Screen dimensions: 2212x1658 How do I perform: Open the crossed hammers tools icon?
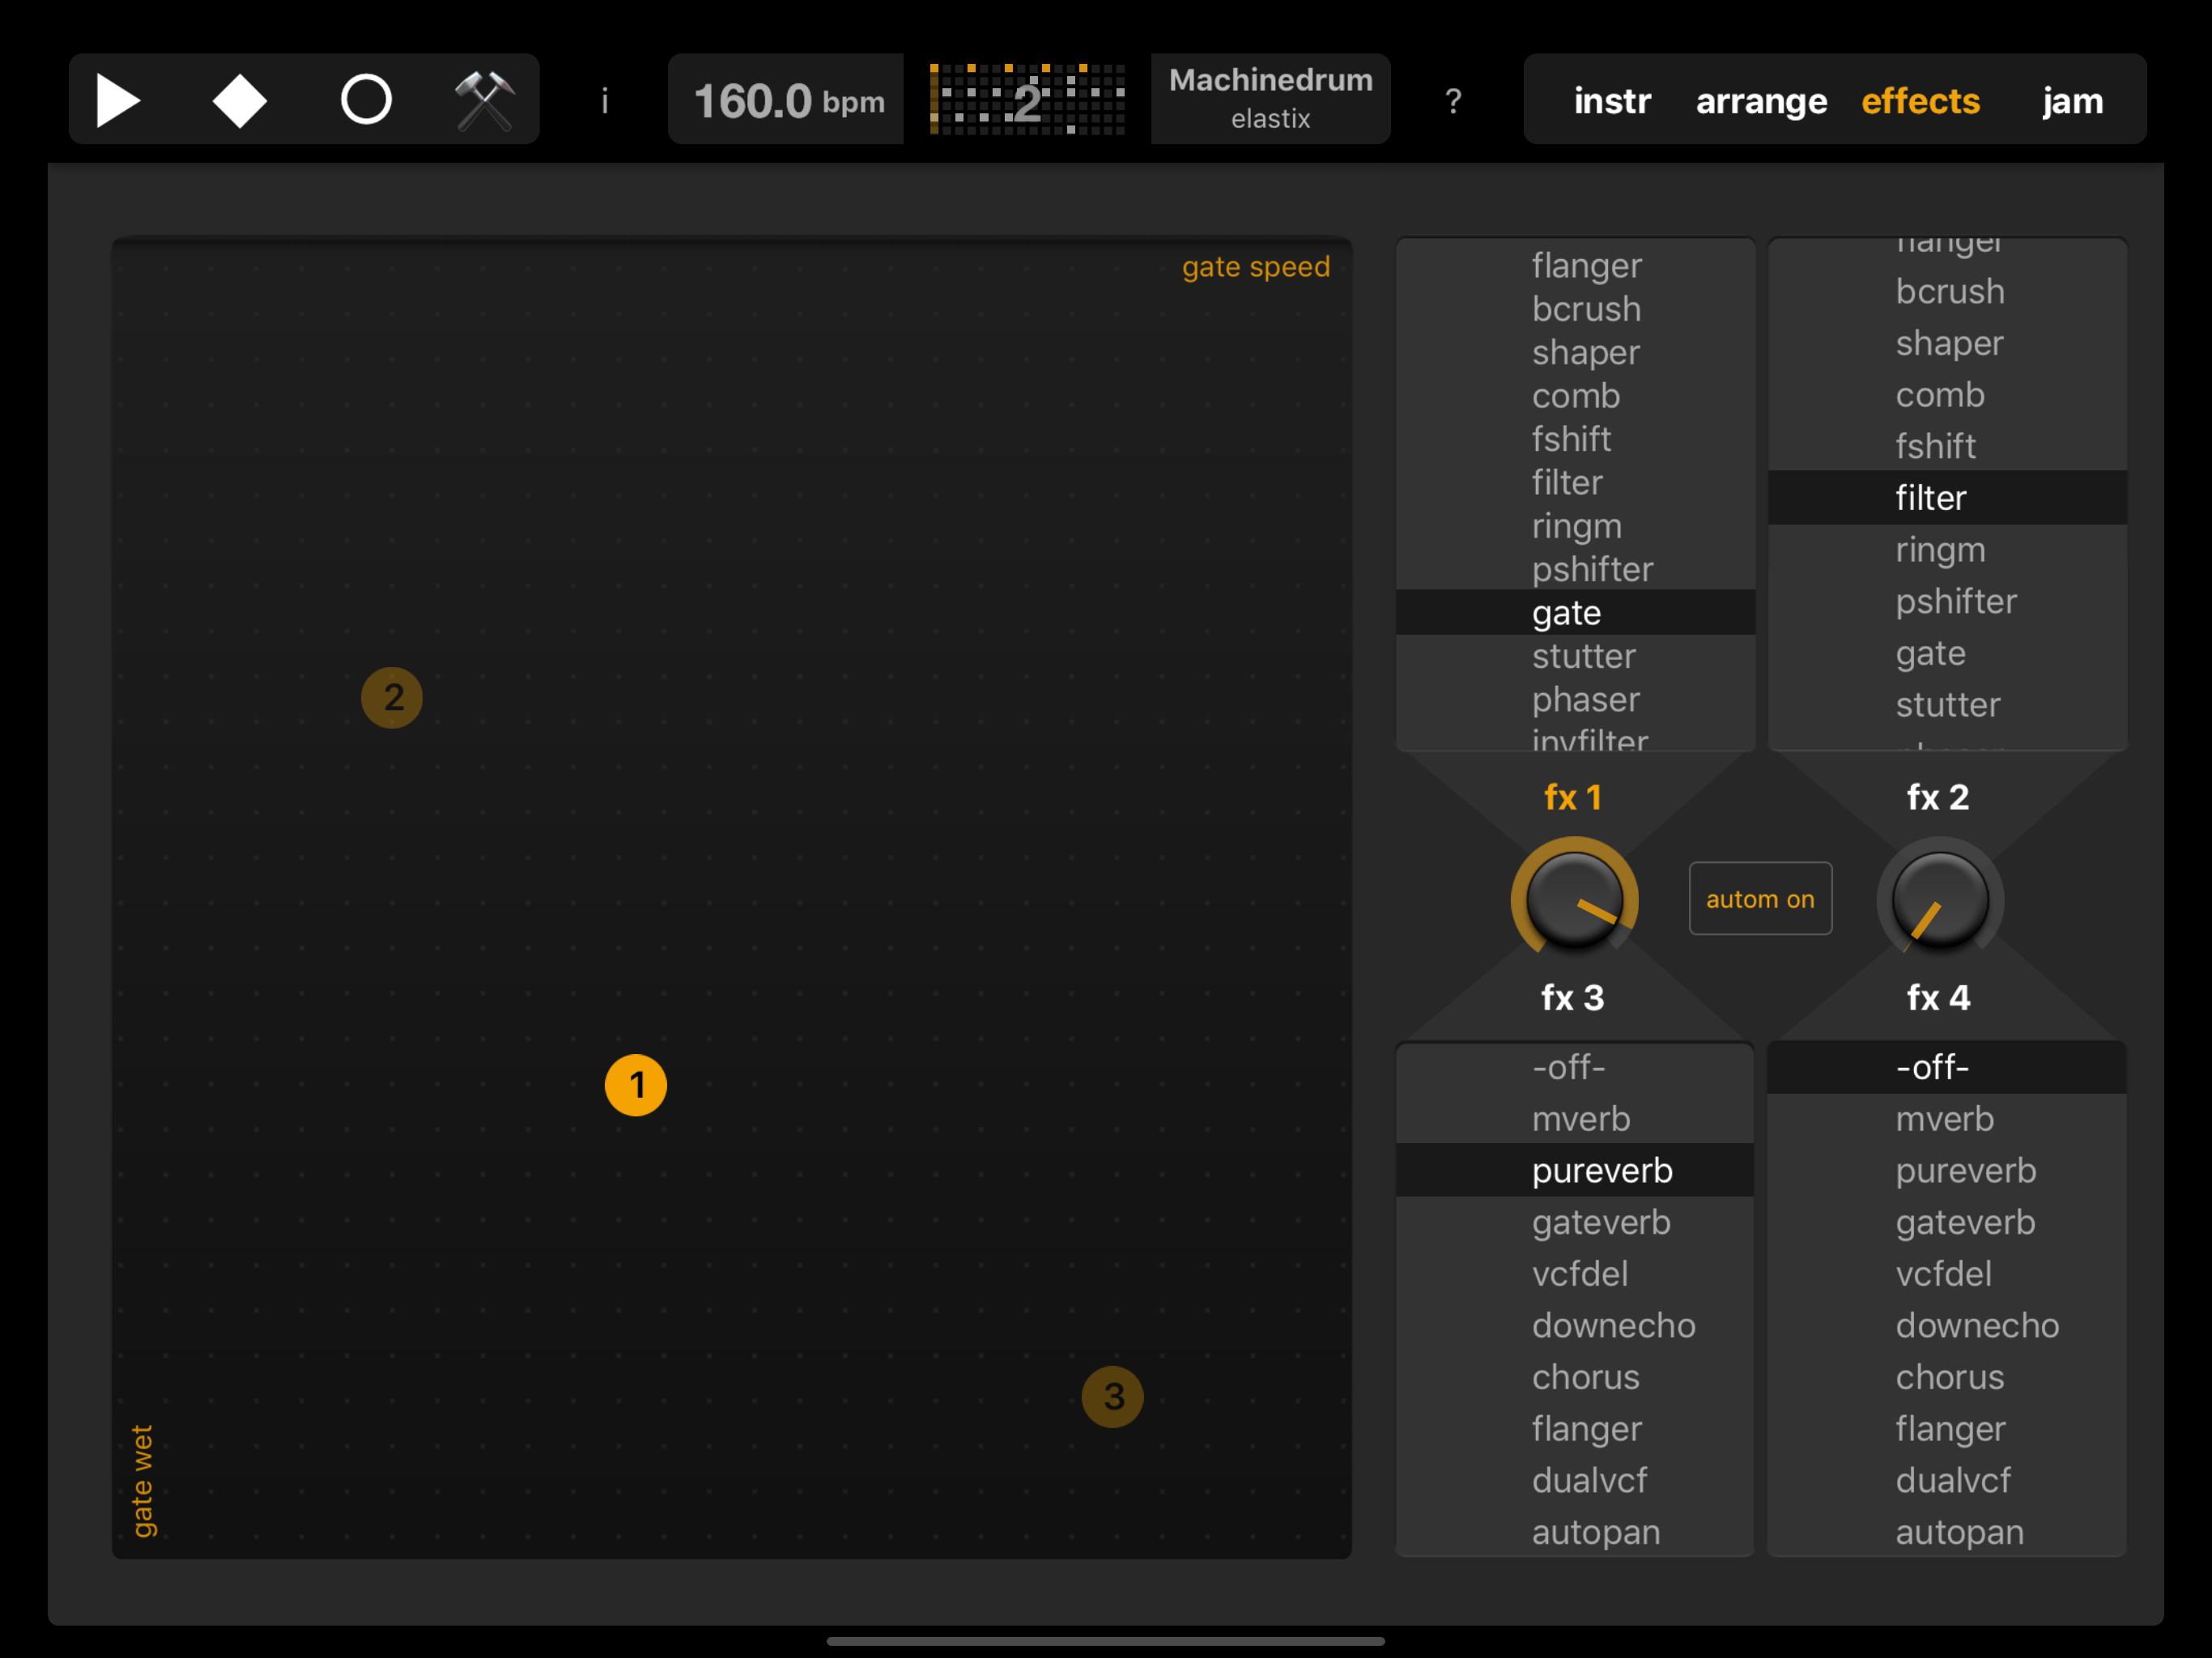coord(485,101)
